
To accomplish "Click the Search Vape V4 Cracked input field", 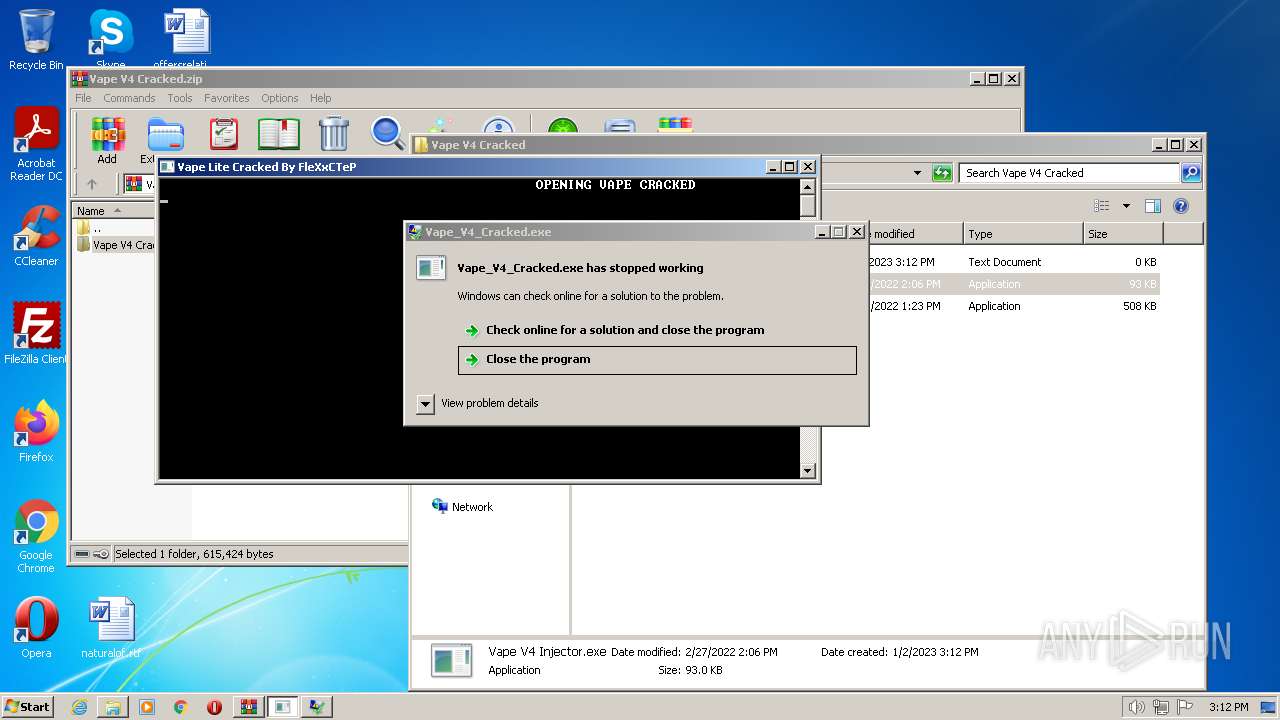I will pos(1069,173).
